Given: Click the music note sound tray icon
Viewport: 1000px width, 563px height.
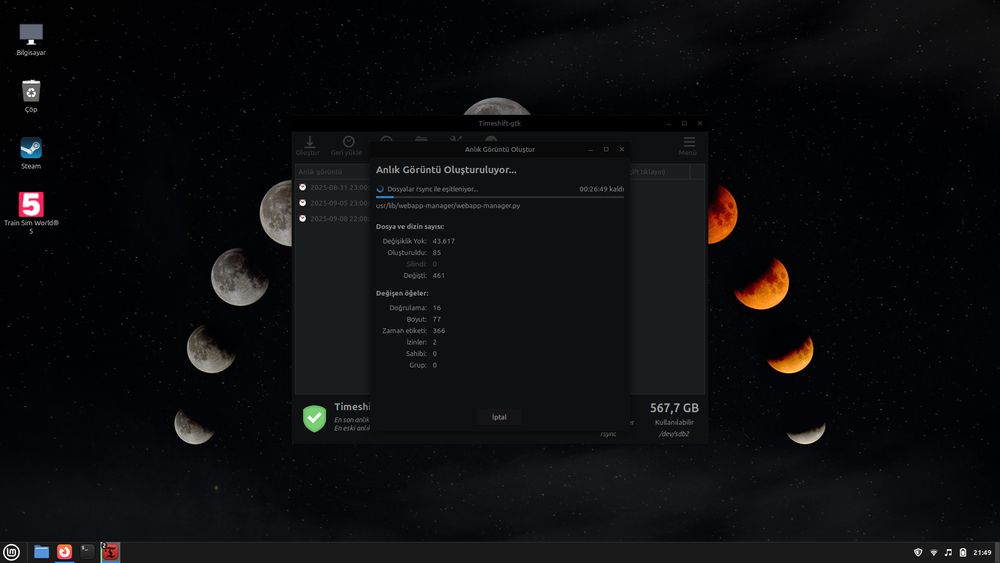Looking at the screenshot, I should point(948,552).
